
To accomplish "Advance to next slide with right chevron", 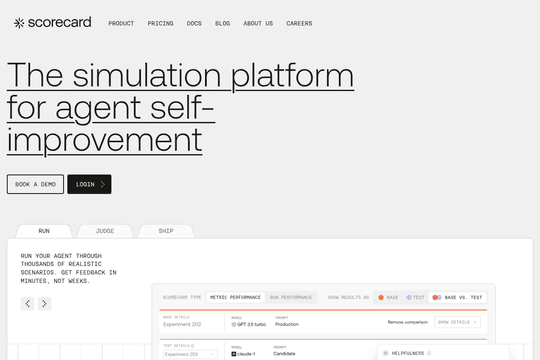I will tap(44, 304).
